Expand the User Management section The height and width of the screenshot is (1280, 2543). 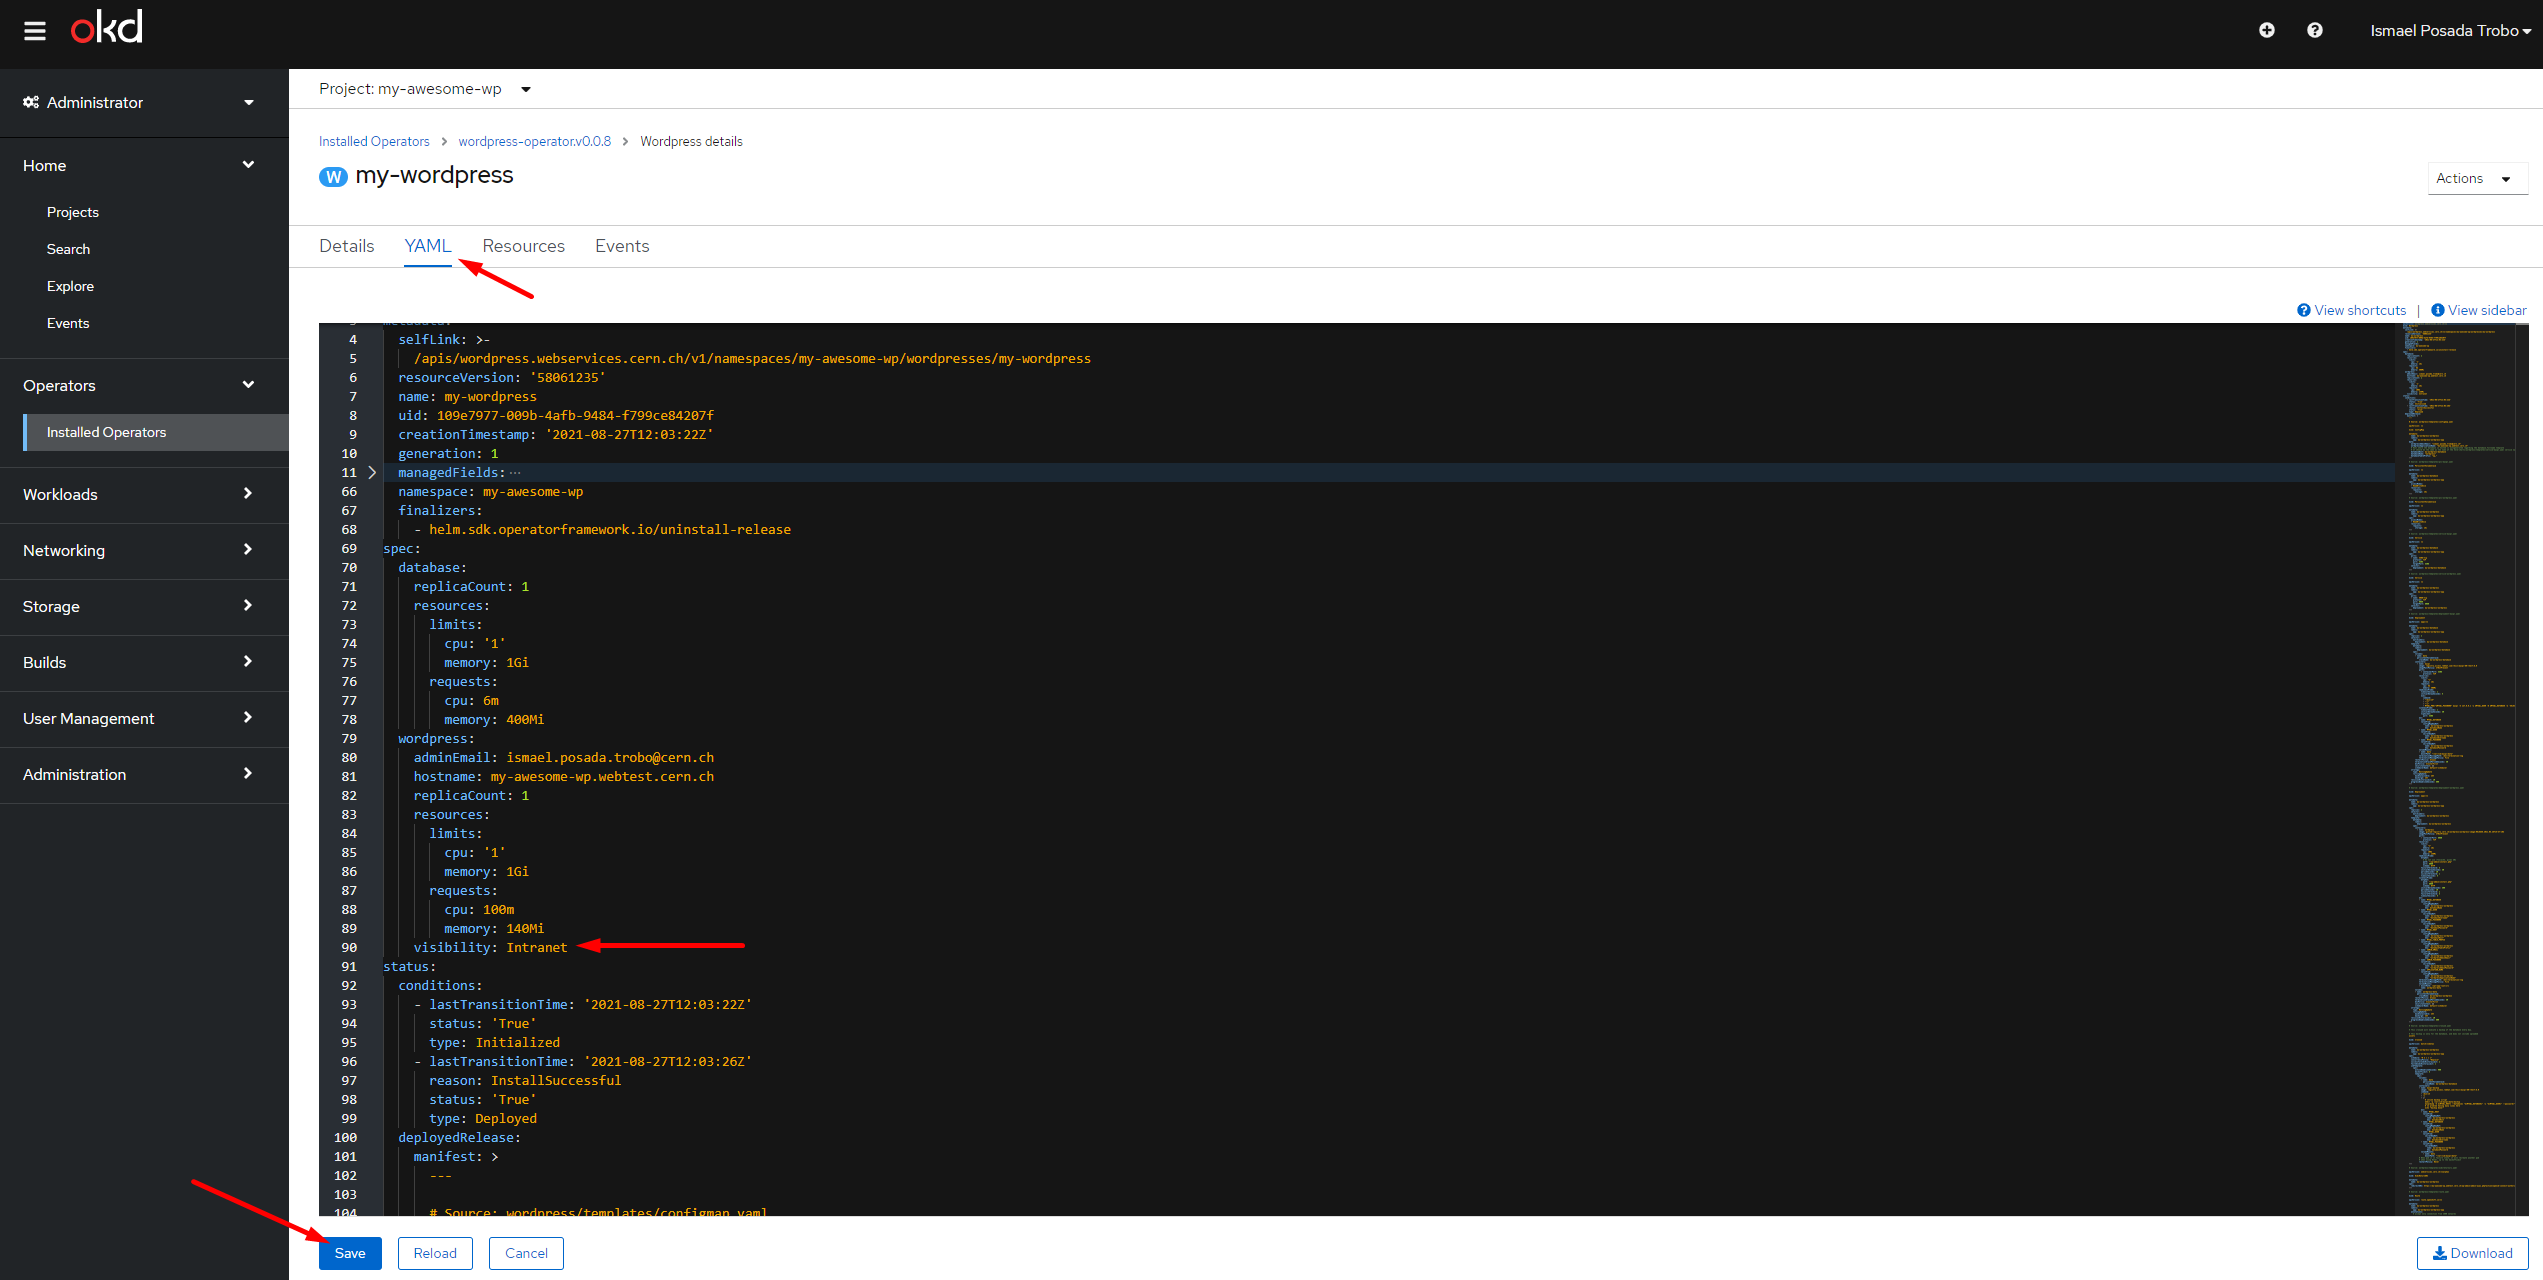[138, 718]
